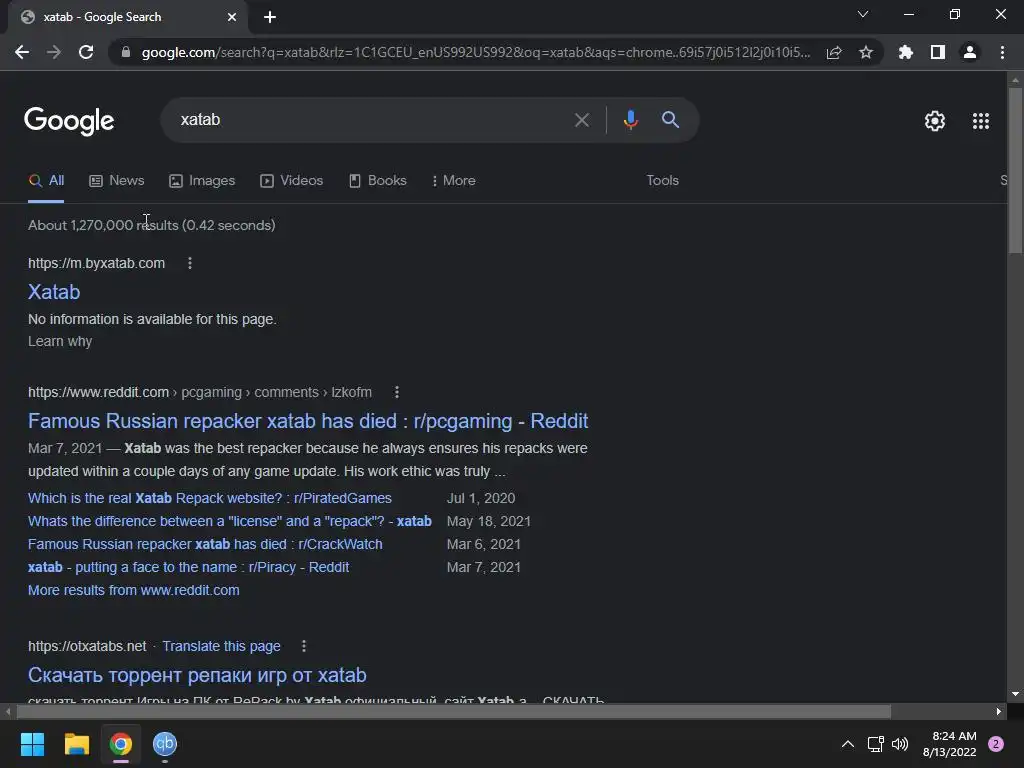
Task: Click the address bar URL
Action: 475,52
